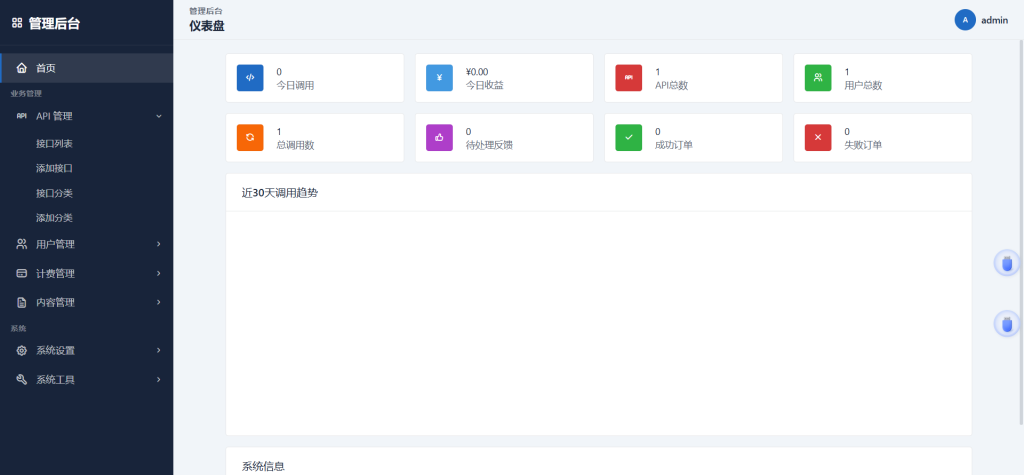Click the orange refresh icon for 总调用数
Screen dimensions: 1024x475
tap(250, 138)
